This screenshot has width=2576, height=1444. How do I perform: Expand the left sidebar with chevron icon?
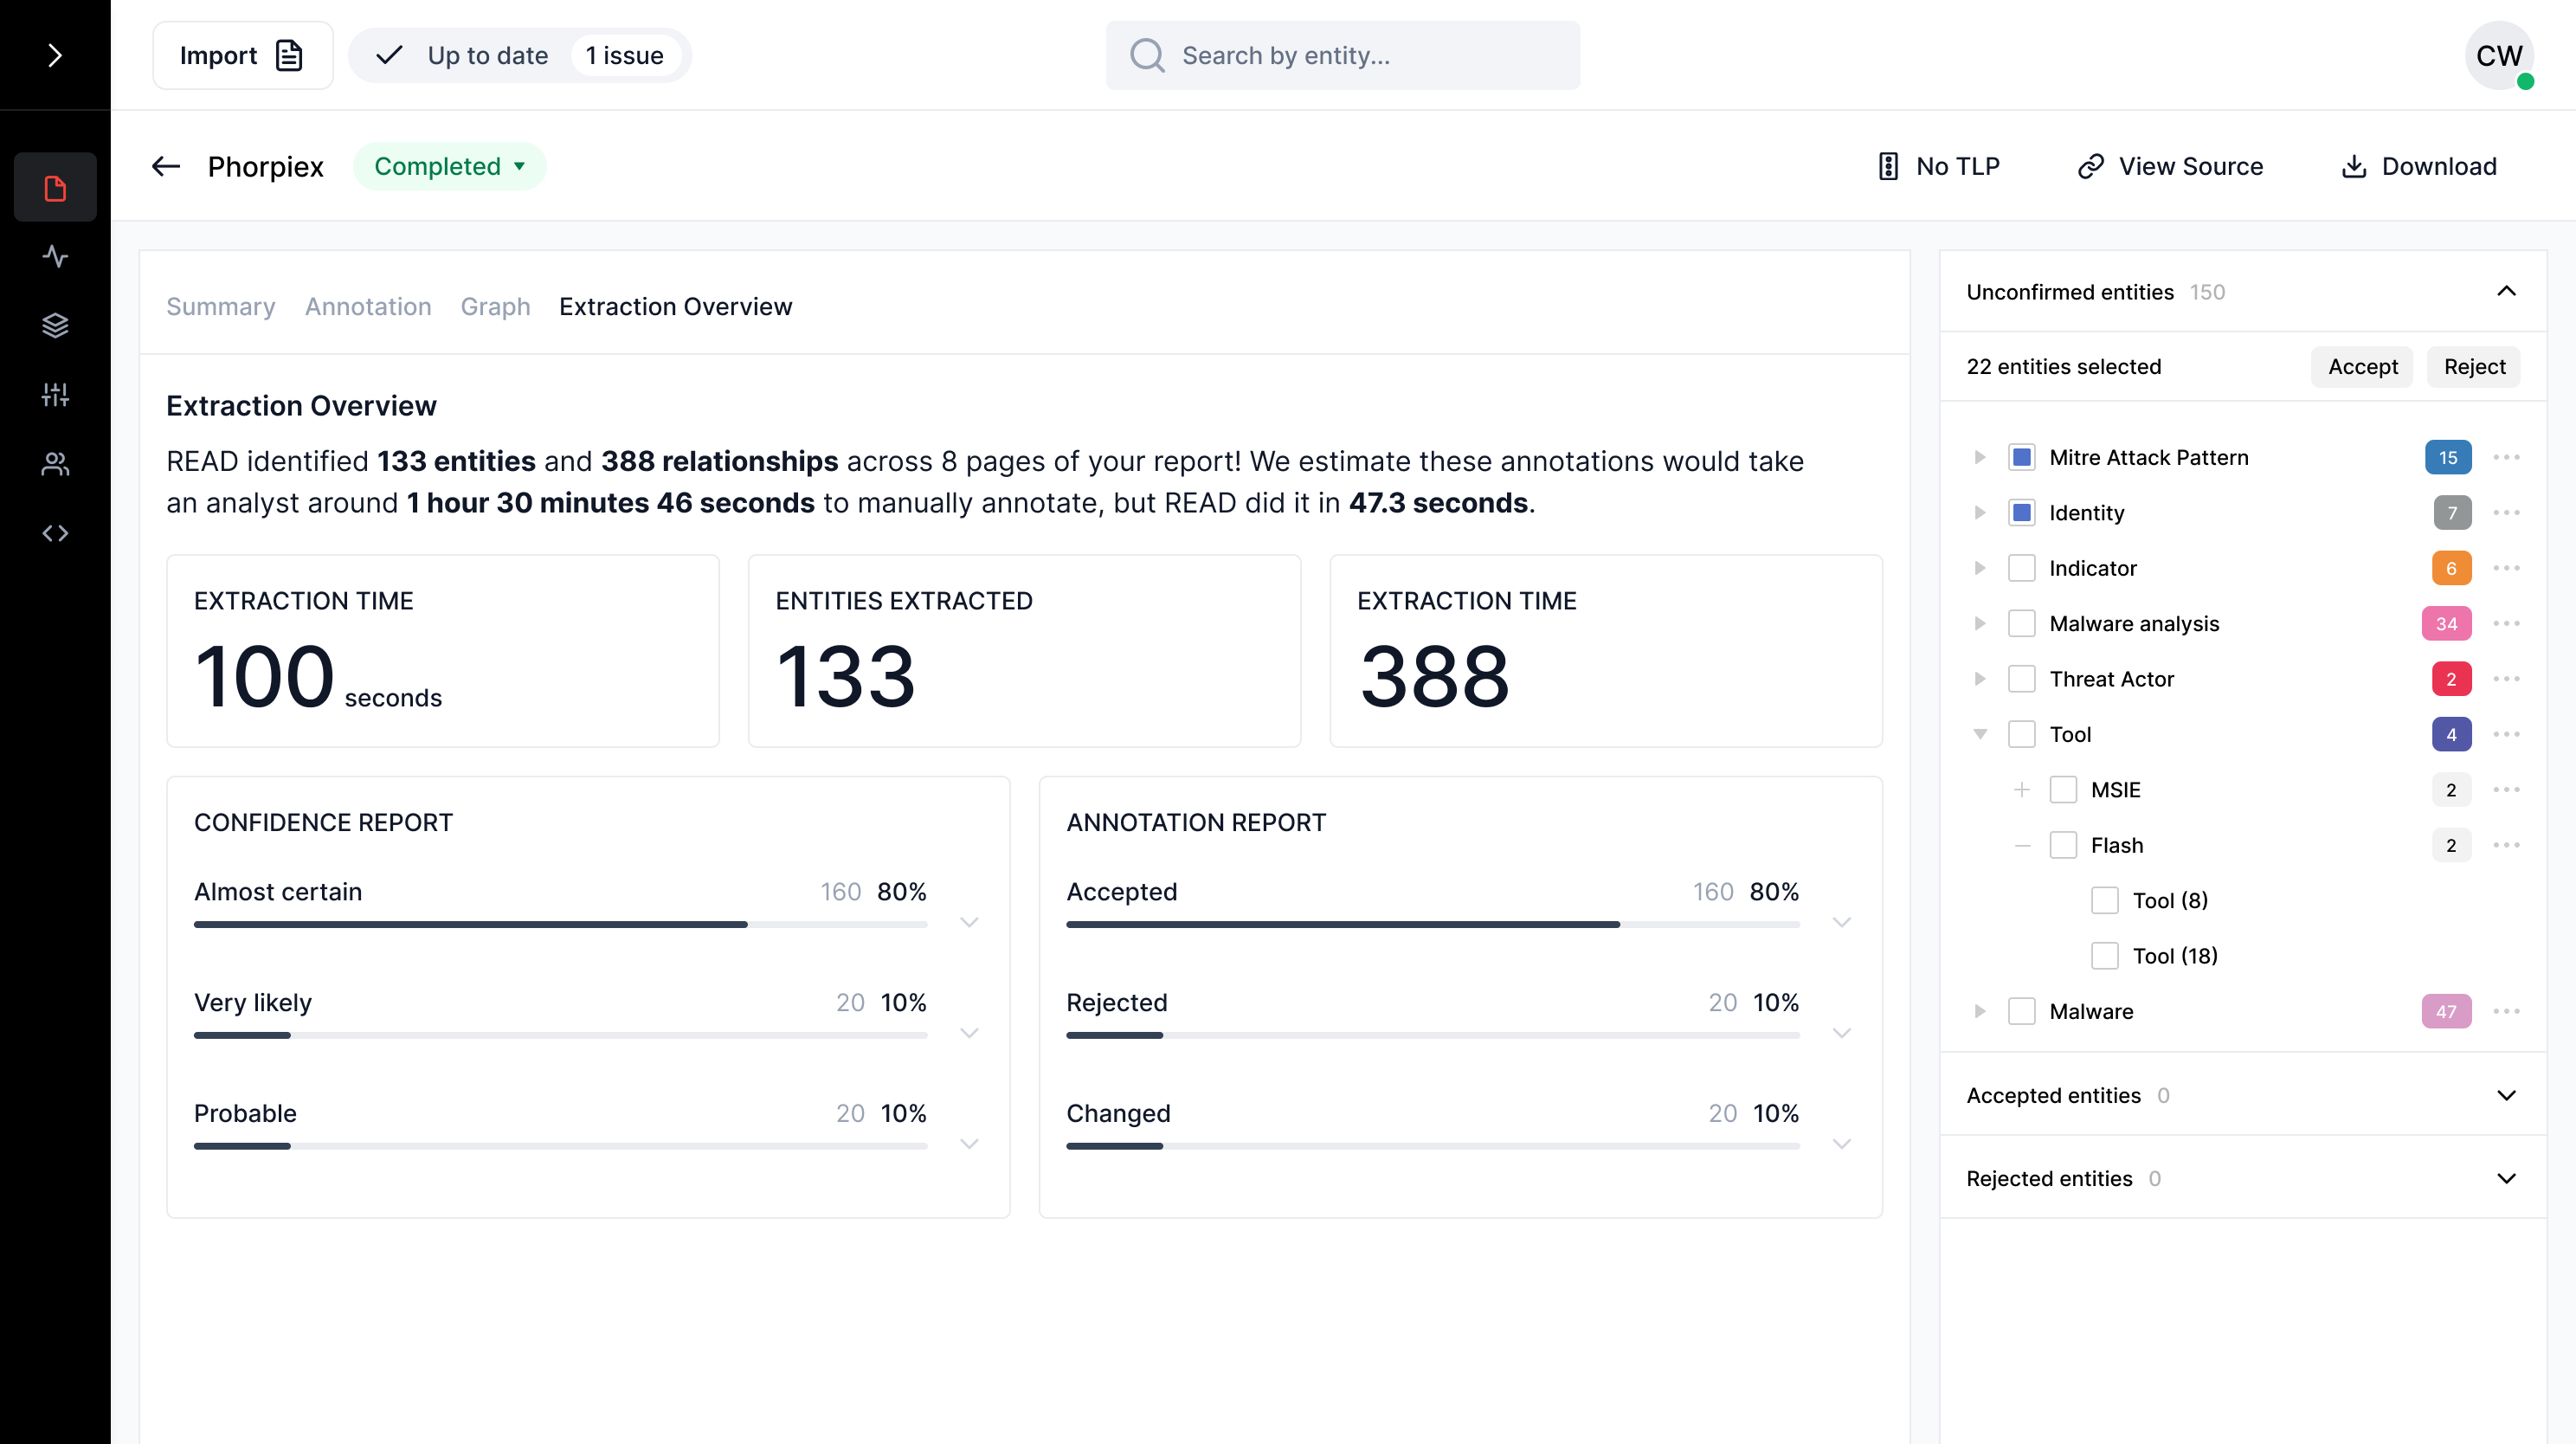click(55, 55)
